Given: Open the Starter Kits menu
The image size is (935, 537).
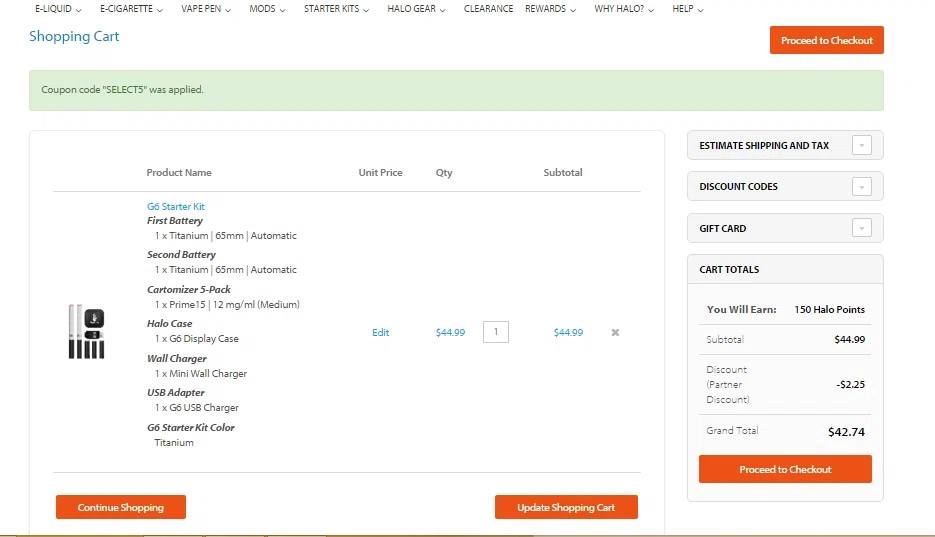Looking at the screenshot, I should pos(336,9).
